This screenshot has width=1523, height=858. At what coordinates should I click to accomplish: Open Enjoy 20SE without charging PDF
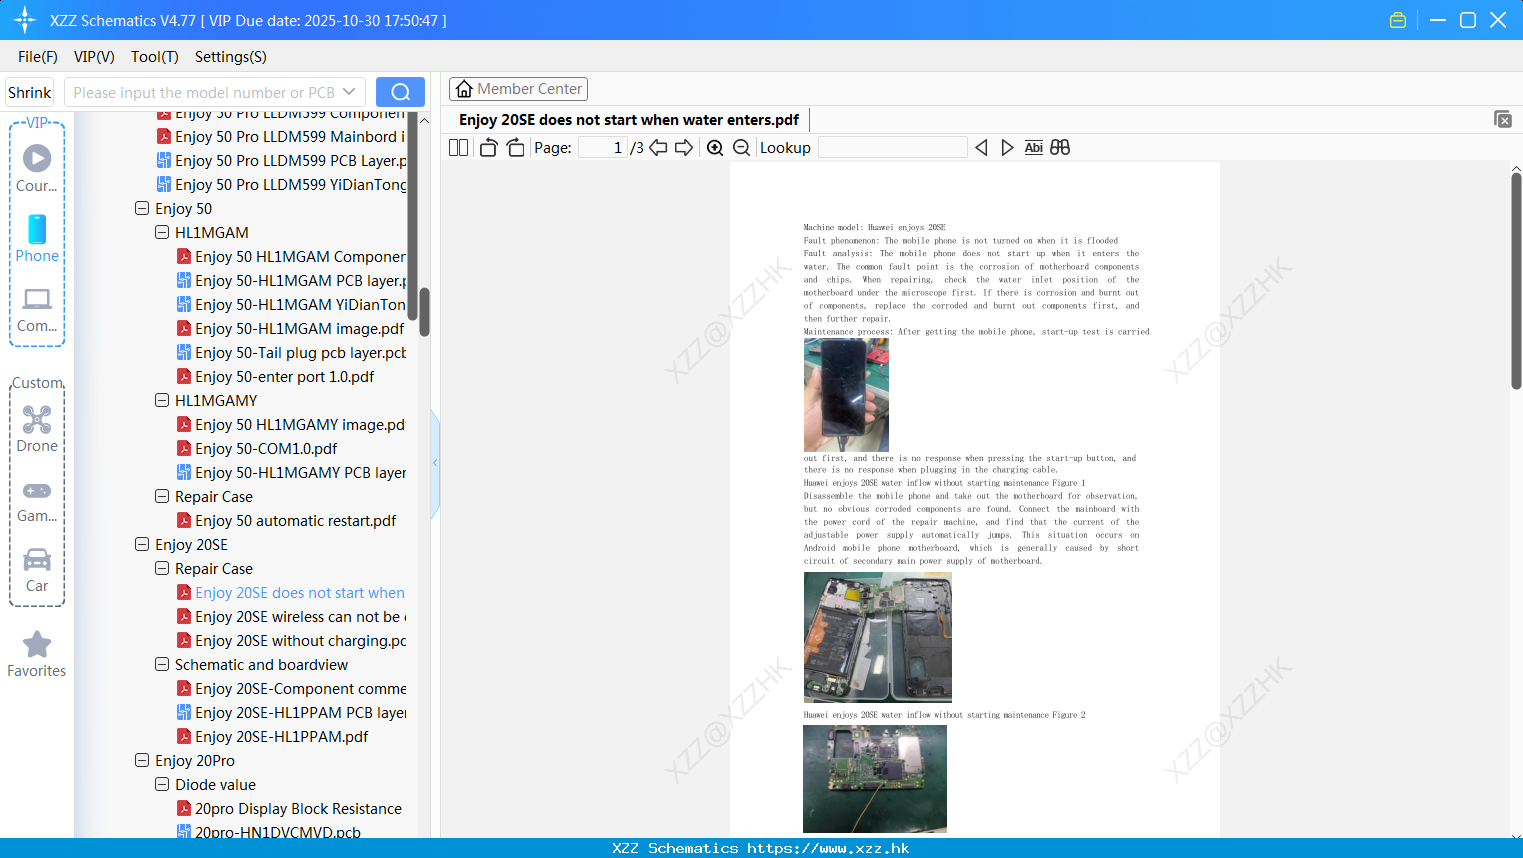point(300,641)
